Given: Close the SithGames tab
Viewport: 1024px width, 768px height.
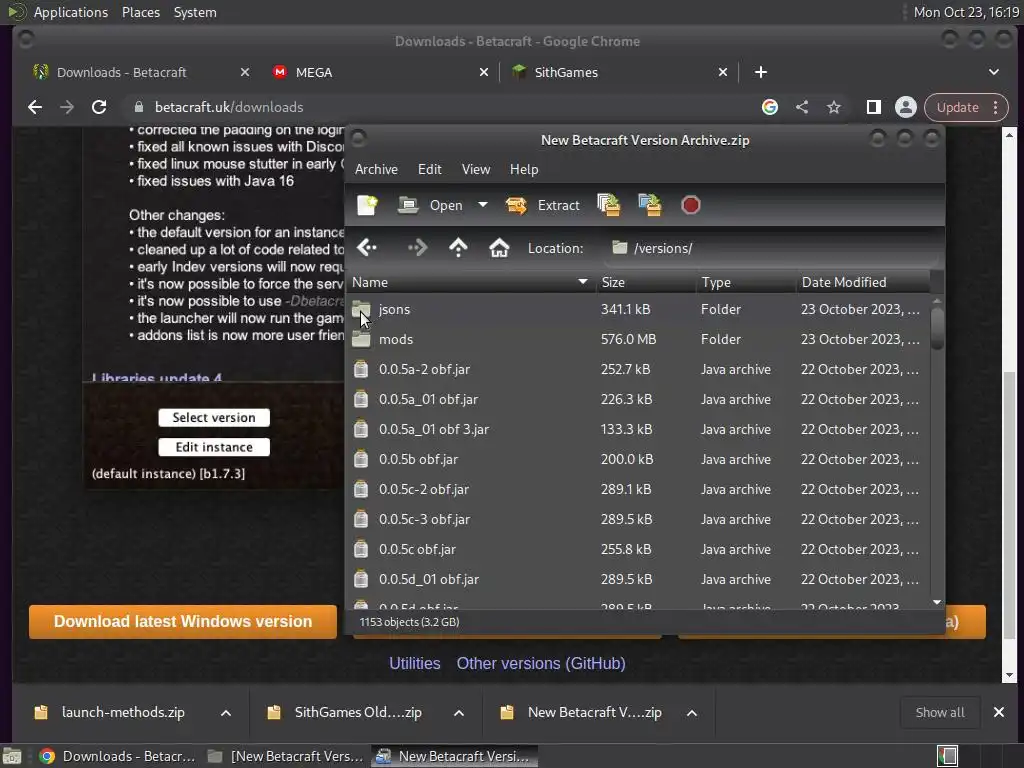Looking at the screenshot, I should [x=723, y=72].
